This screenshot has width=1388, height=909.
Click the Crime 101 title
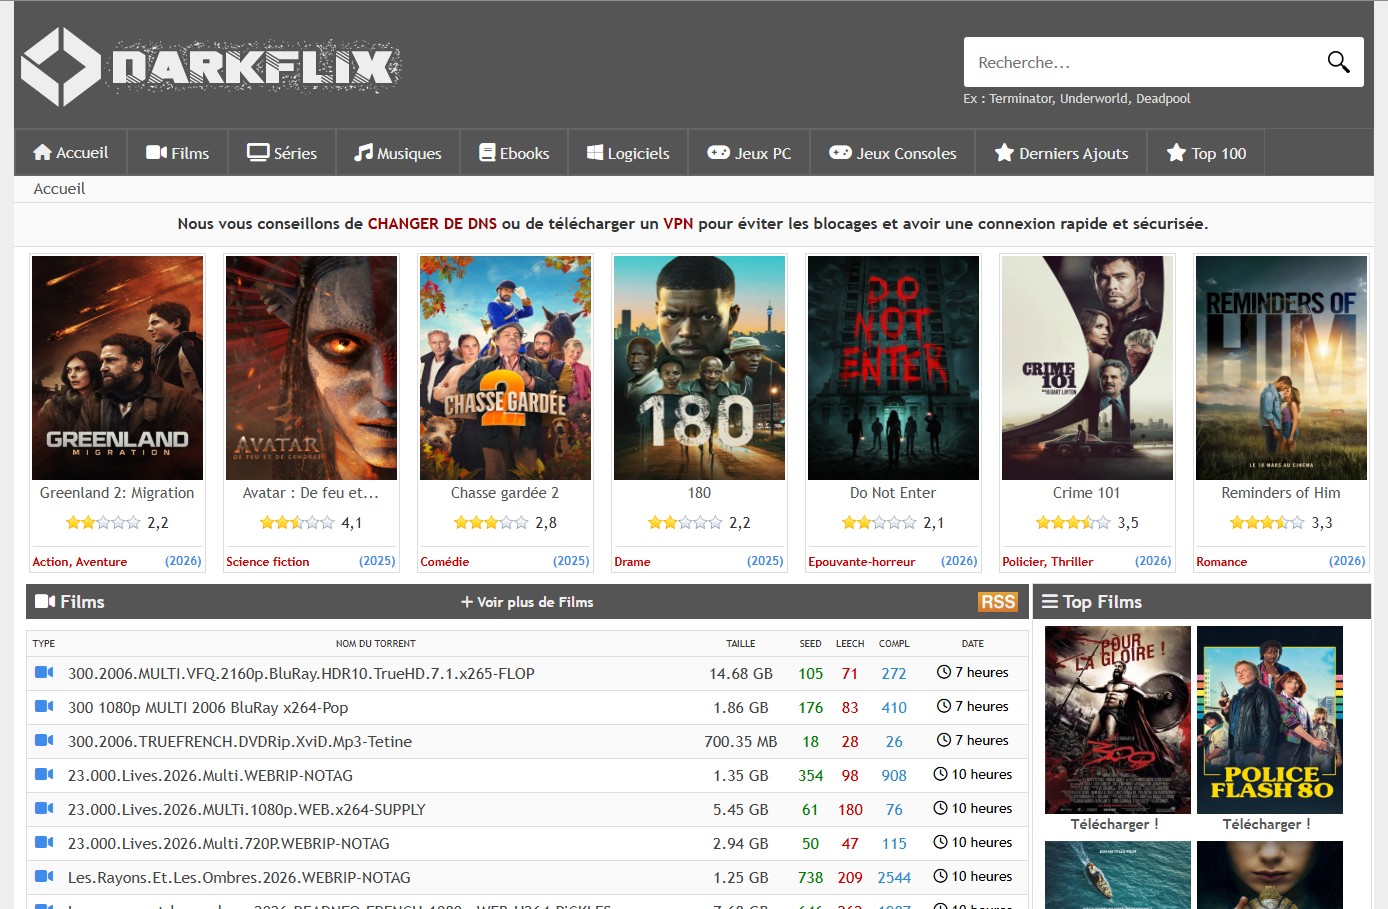point(1087,493)
